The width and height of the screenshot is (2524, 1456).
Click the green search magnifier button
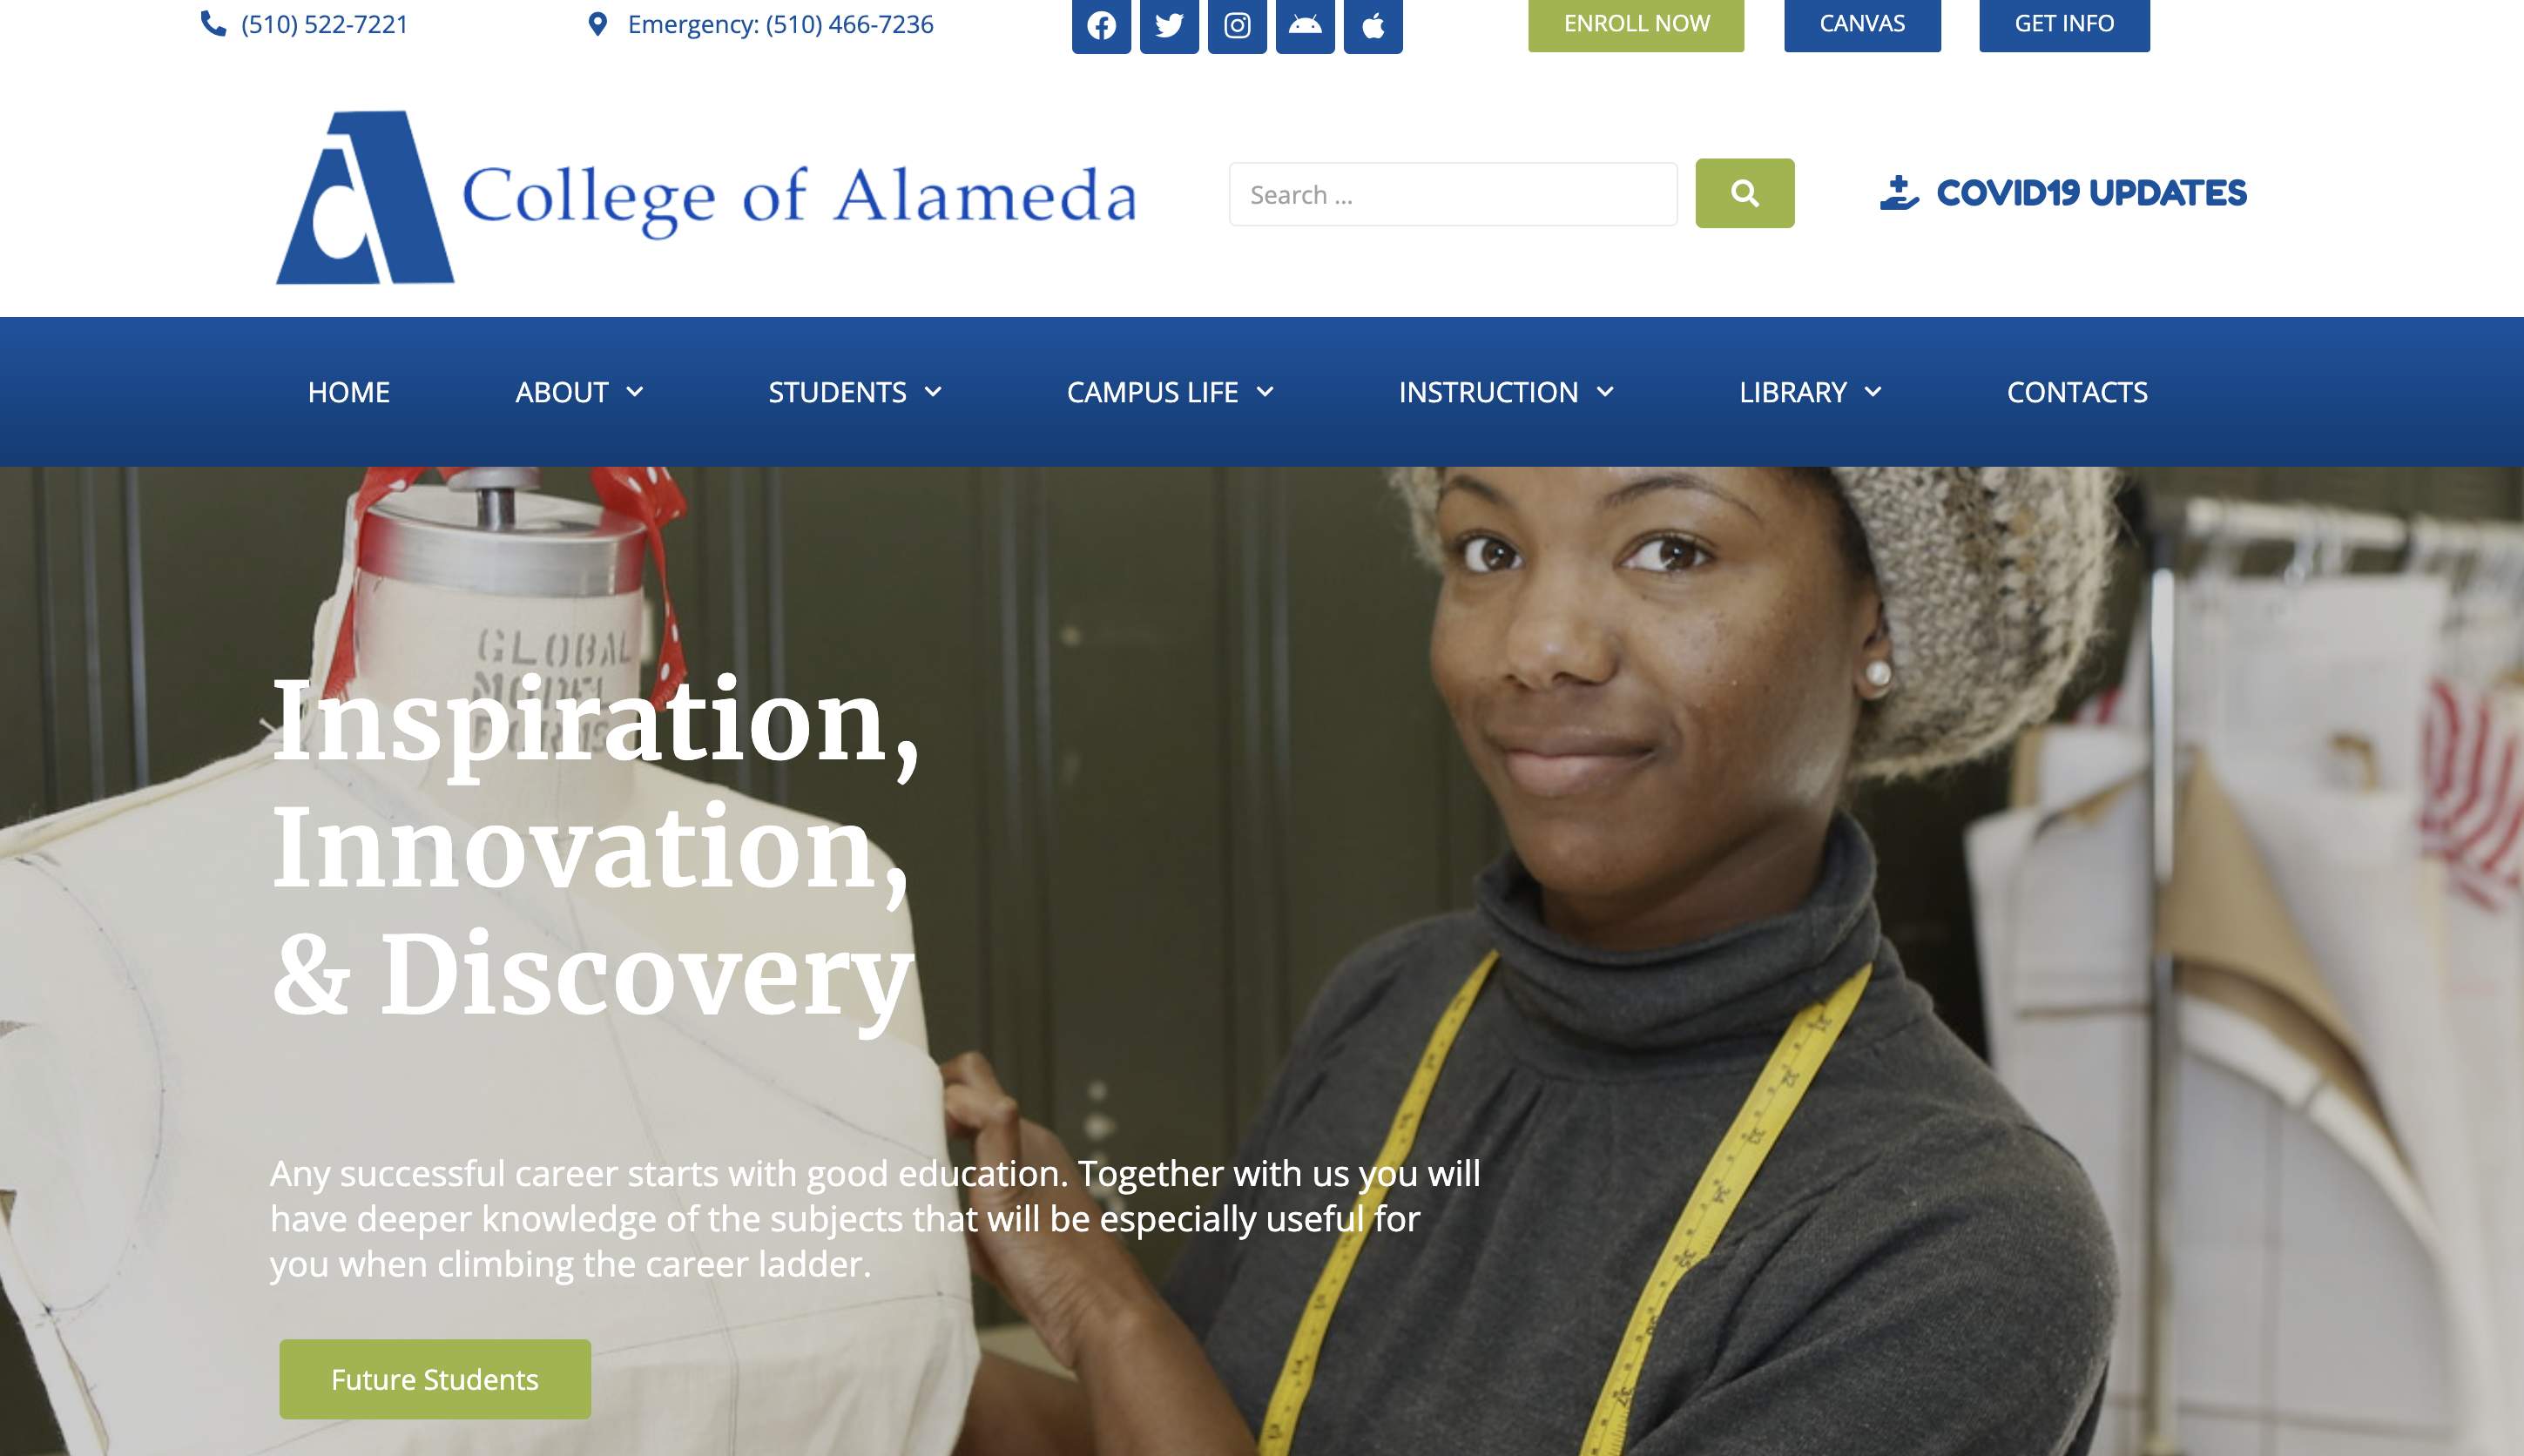tap(1744, 193)
